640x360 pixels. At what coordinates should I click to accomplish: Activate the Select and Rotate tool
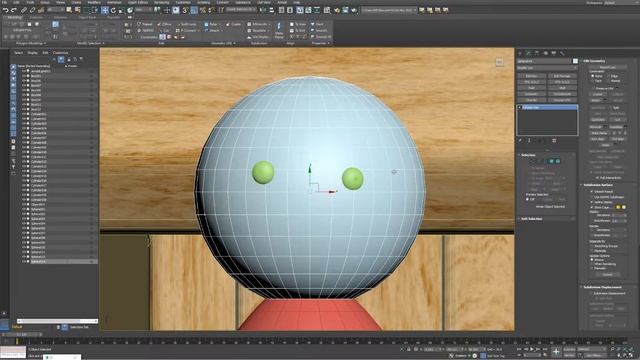113,10
